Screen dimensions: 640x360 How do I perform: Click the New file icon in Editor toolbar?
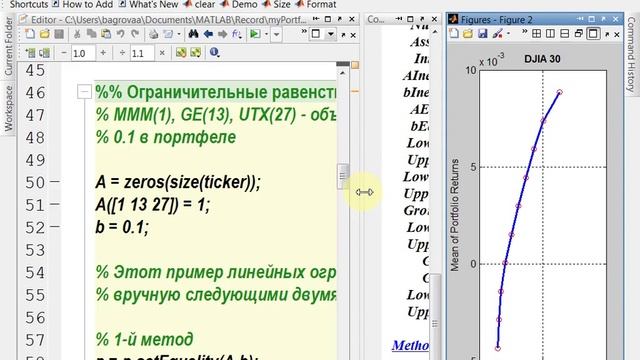[30, 34]
